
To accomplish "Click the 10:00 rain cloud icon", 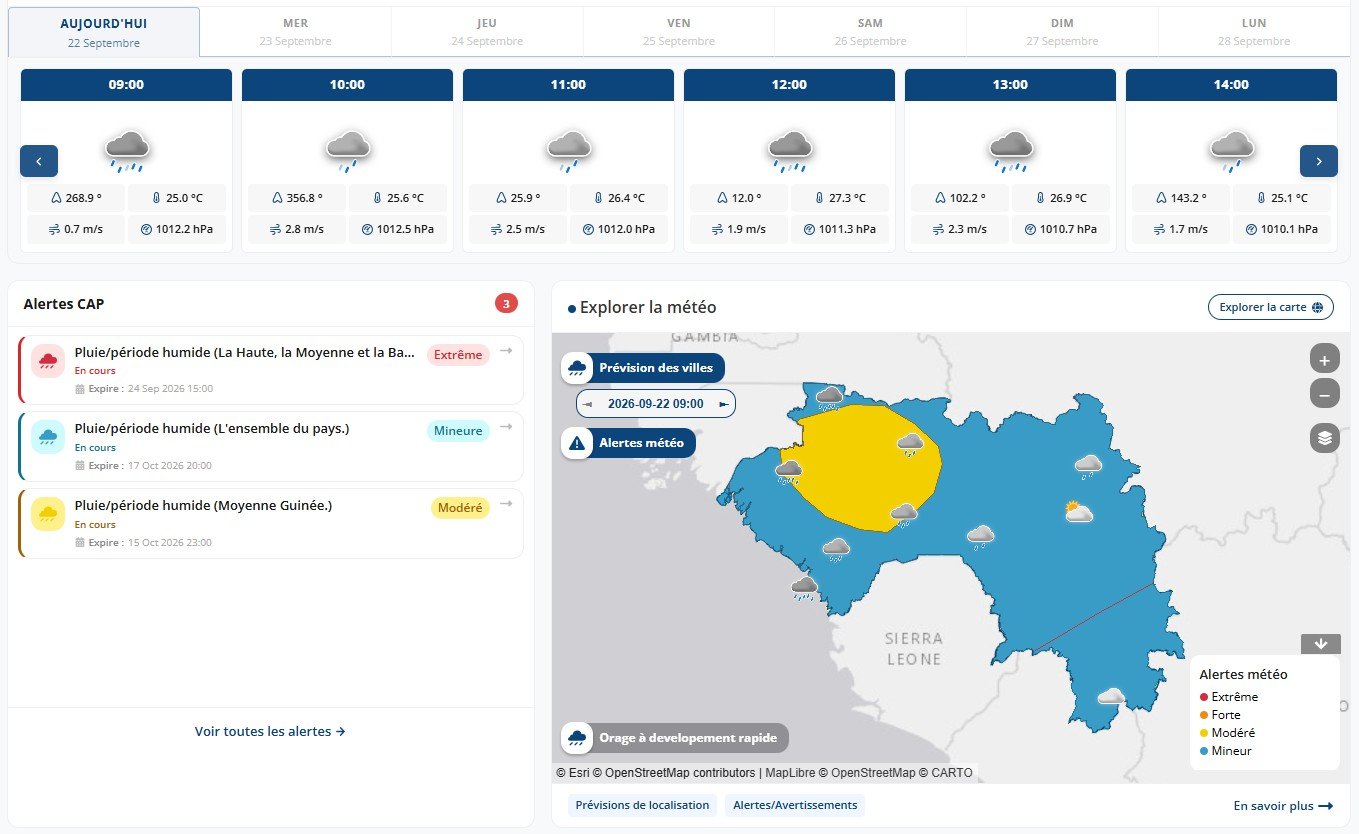I will click(348, 150).
